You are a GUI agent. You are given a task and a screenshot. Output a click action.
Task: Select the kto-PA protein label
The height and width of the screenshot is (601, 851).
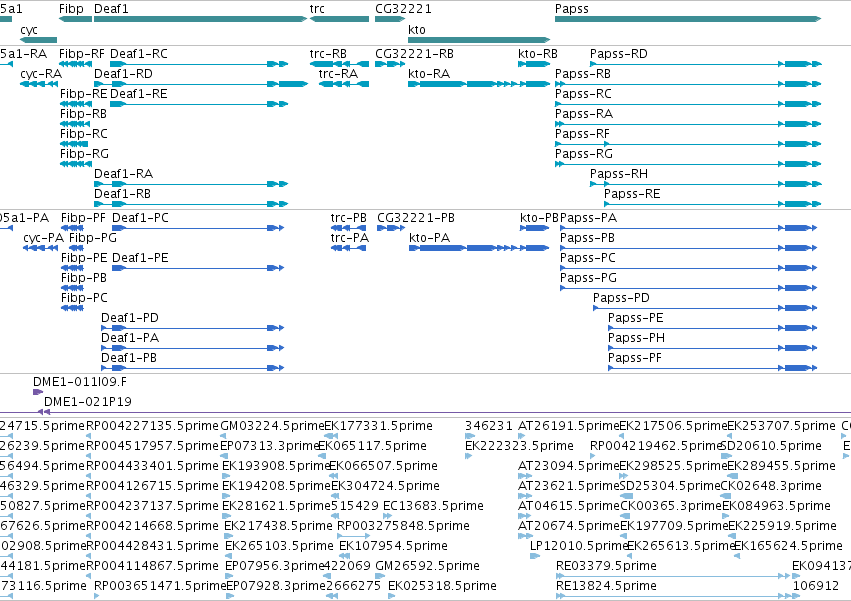(430, 238)
